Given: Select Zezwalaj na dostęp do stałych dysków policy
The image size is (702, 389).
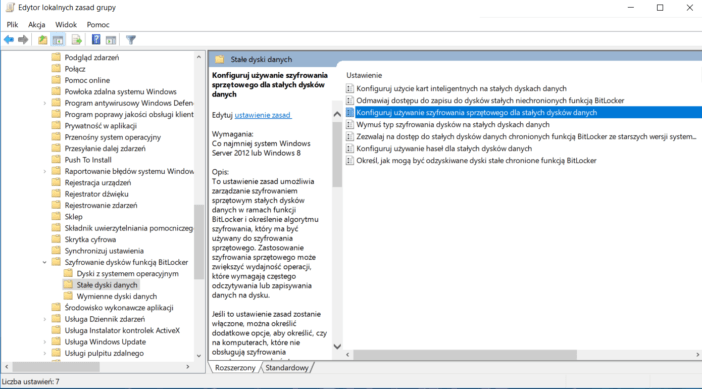Looking at the screenshot, I should pyautogui.click(x=526, y=137).
